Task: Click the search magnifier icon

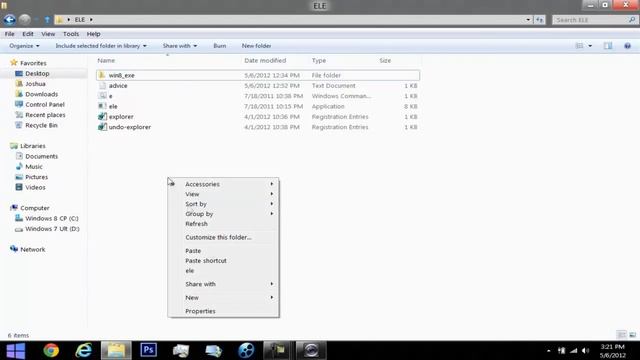Action: (632, 20)
